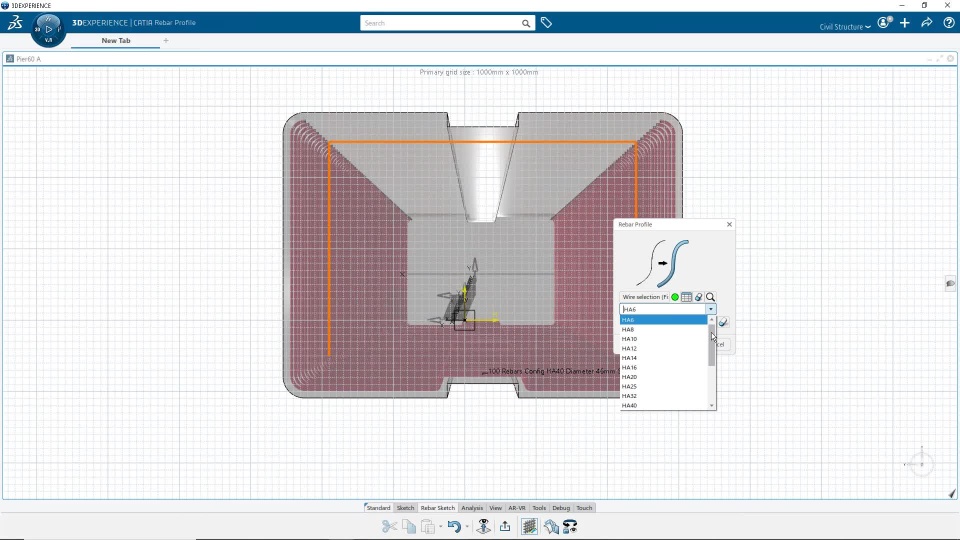
Task: Click the HA6 combo box text field
Action: click(663, 309)
